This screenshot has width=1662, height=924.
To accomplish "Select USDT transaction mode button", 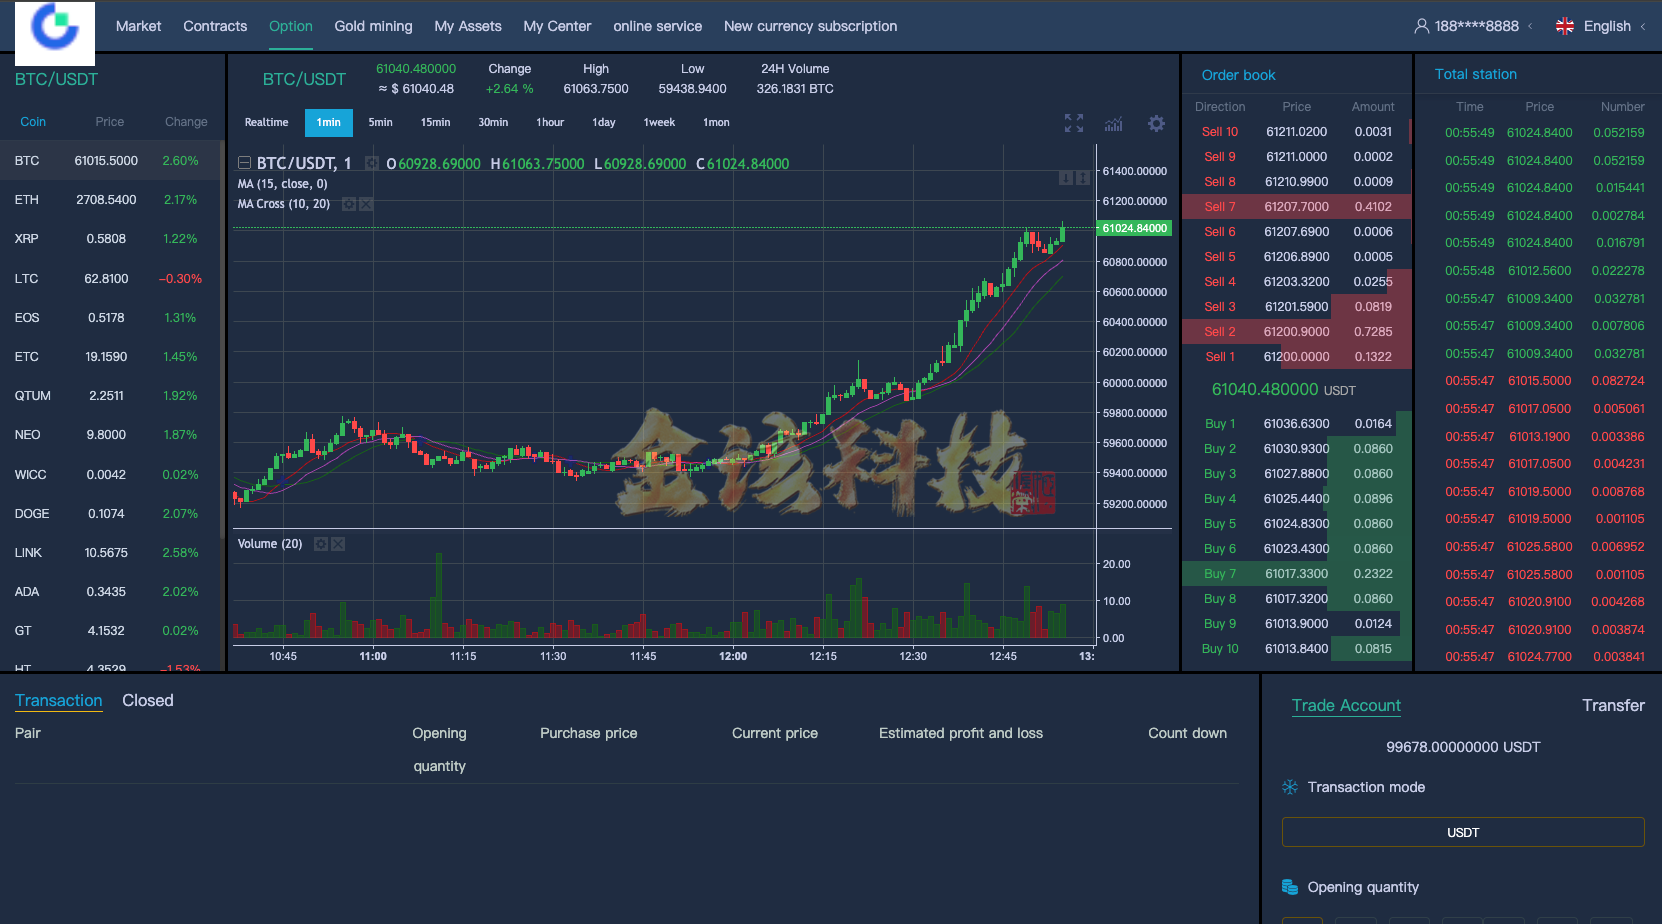I will [1462, 832].
